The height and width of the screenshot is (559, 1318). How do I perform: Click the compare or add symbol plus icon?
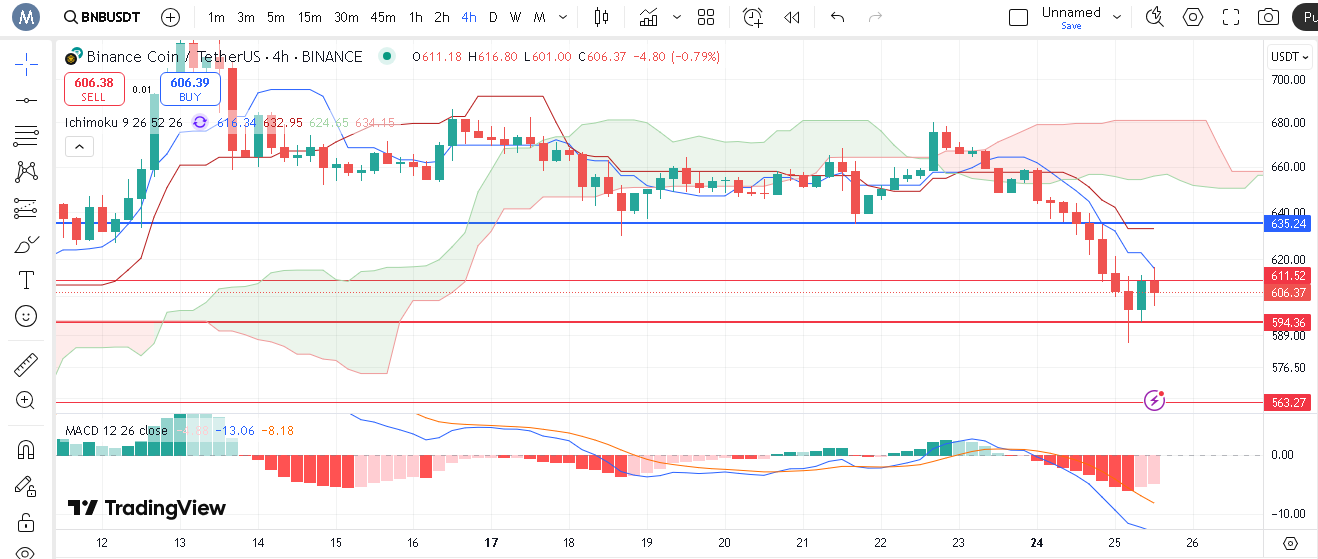[x=171, y=17]
